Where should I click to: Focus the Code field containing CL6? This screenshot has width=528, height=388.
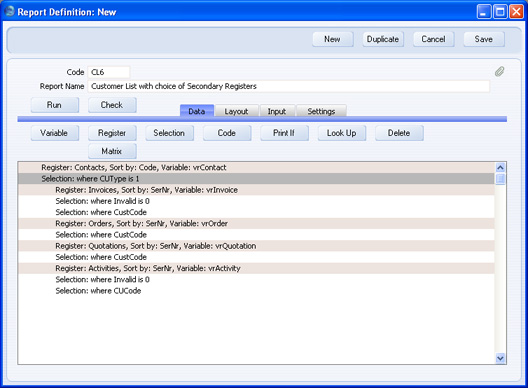click(108, 72)
